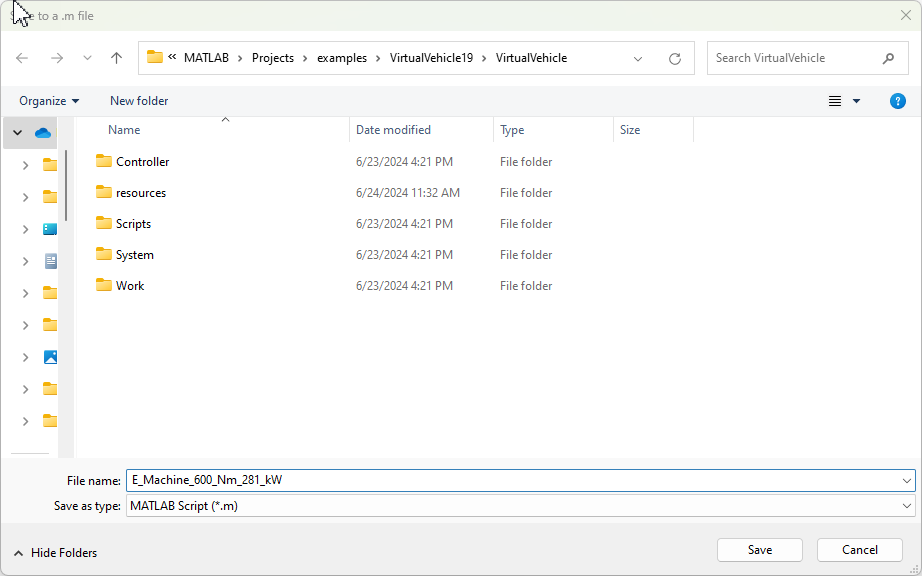
Task: Open the Help question mark button
Action: [x=897, y=101]
